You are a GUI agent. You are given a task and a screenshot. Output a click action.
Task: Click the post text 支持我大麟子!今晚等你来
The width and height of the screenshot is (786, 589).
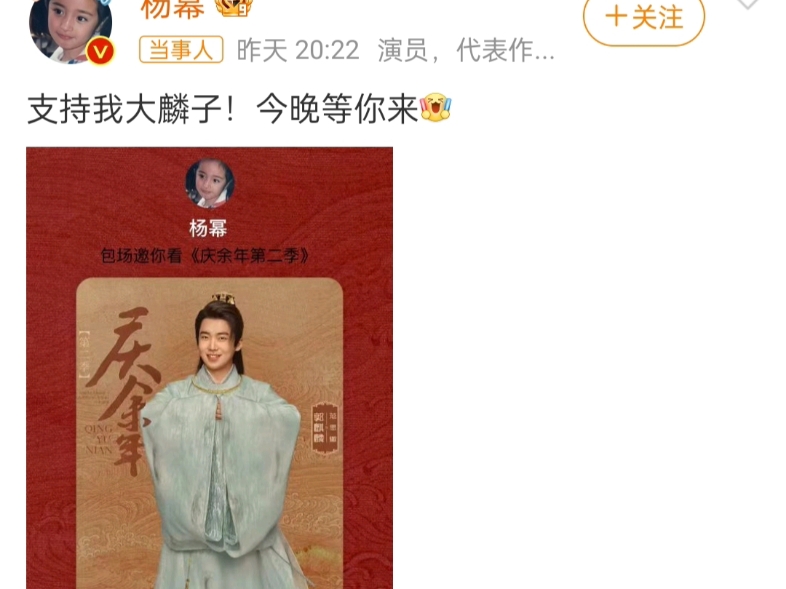tap(223, 109)
